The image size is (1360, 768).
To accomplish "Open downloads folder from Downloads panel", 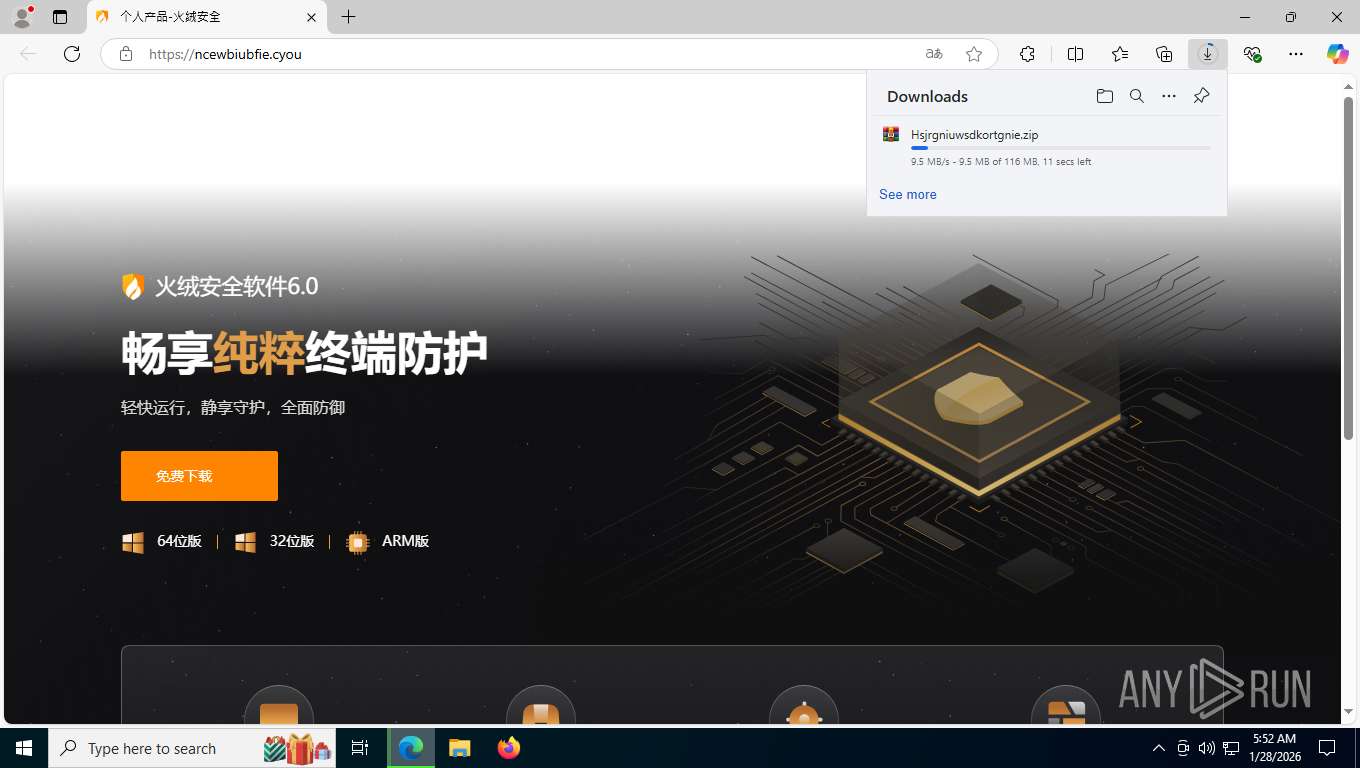I will [x=1104, y=96].
